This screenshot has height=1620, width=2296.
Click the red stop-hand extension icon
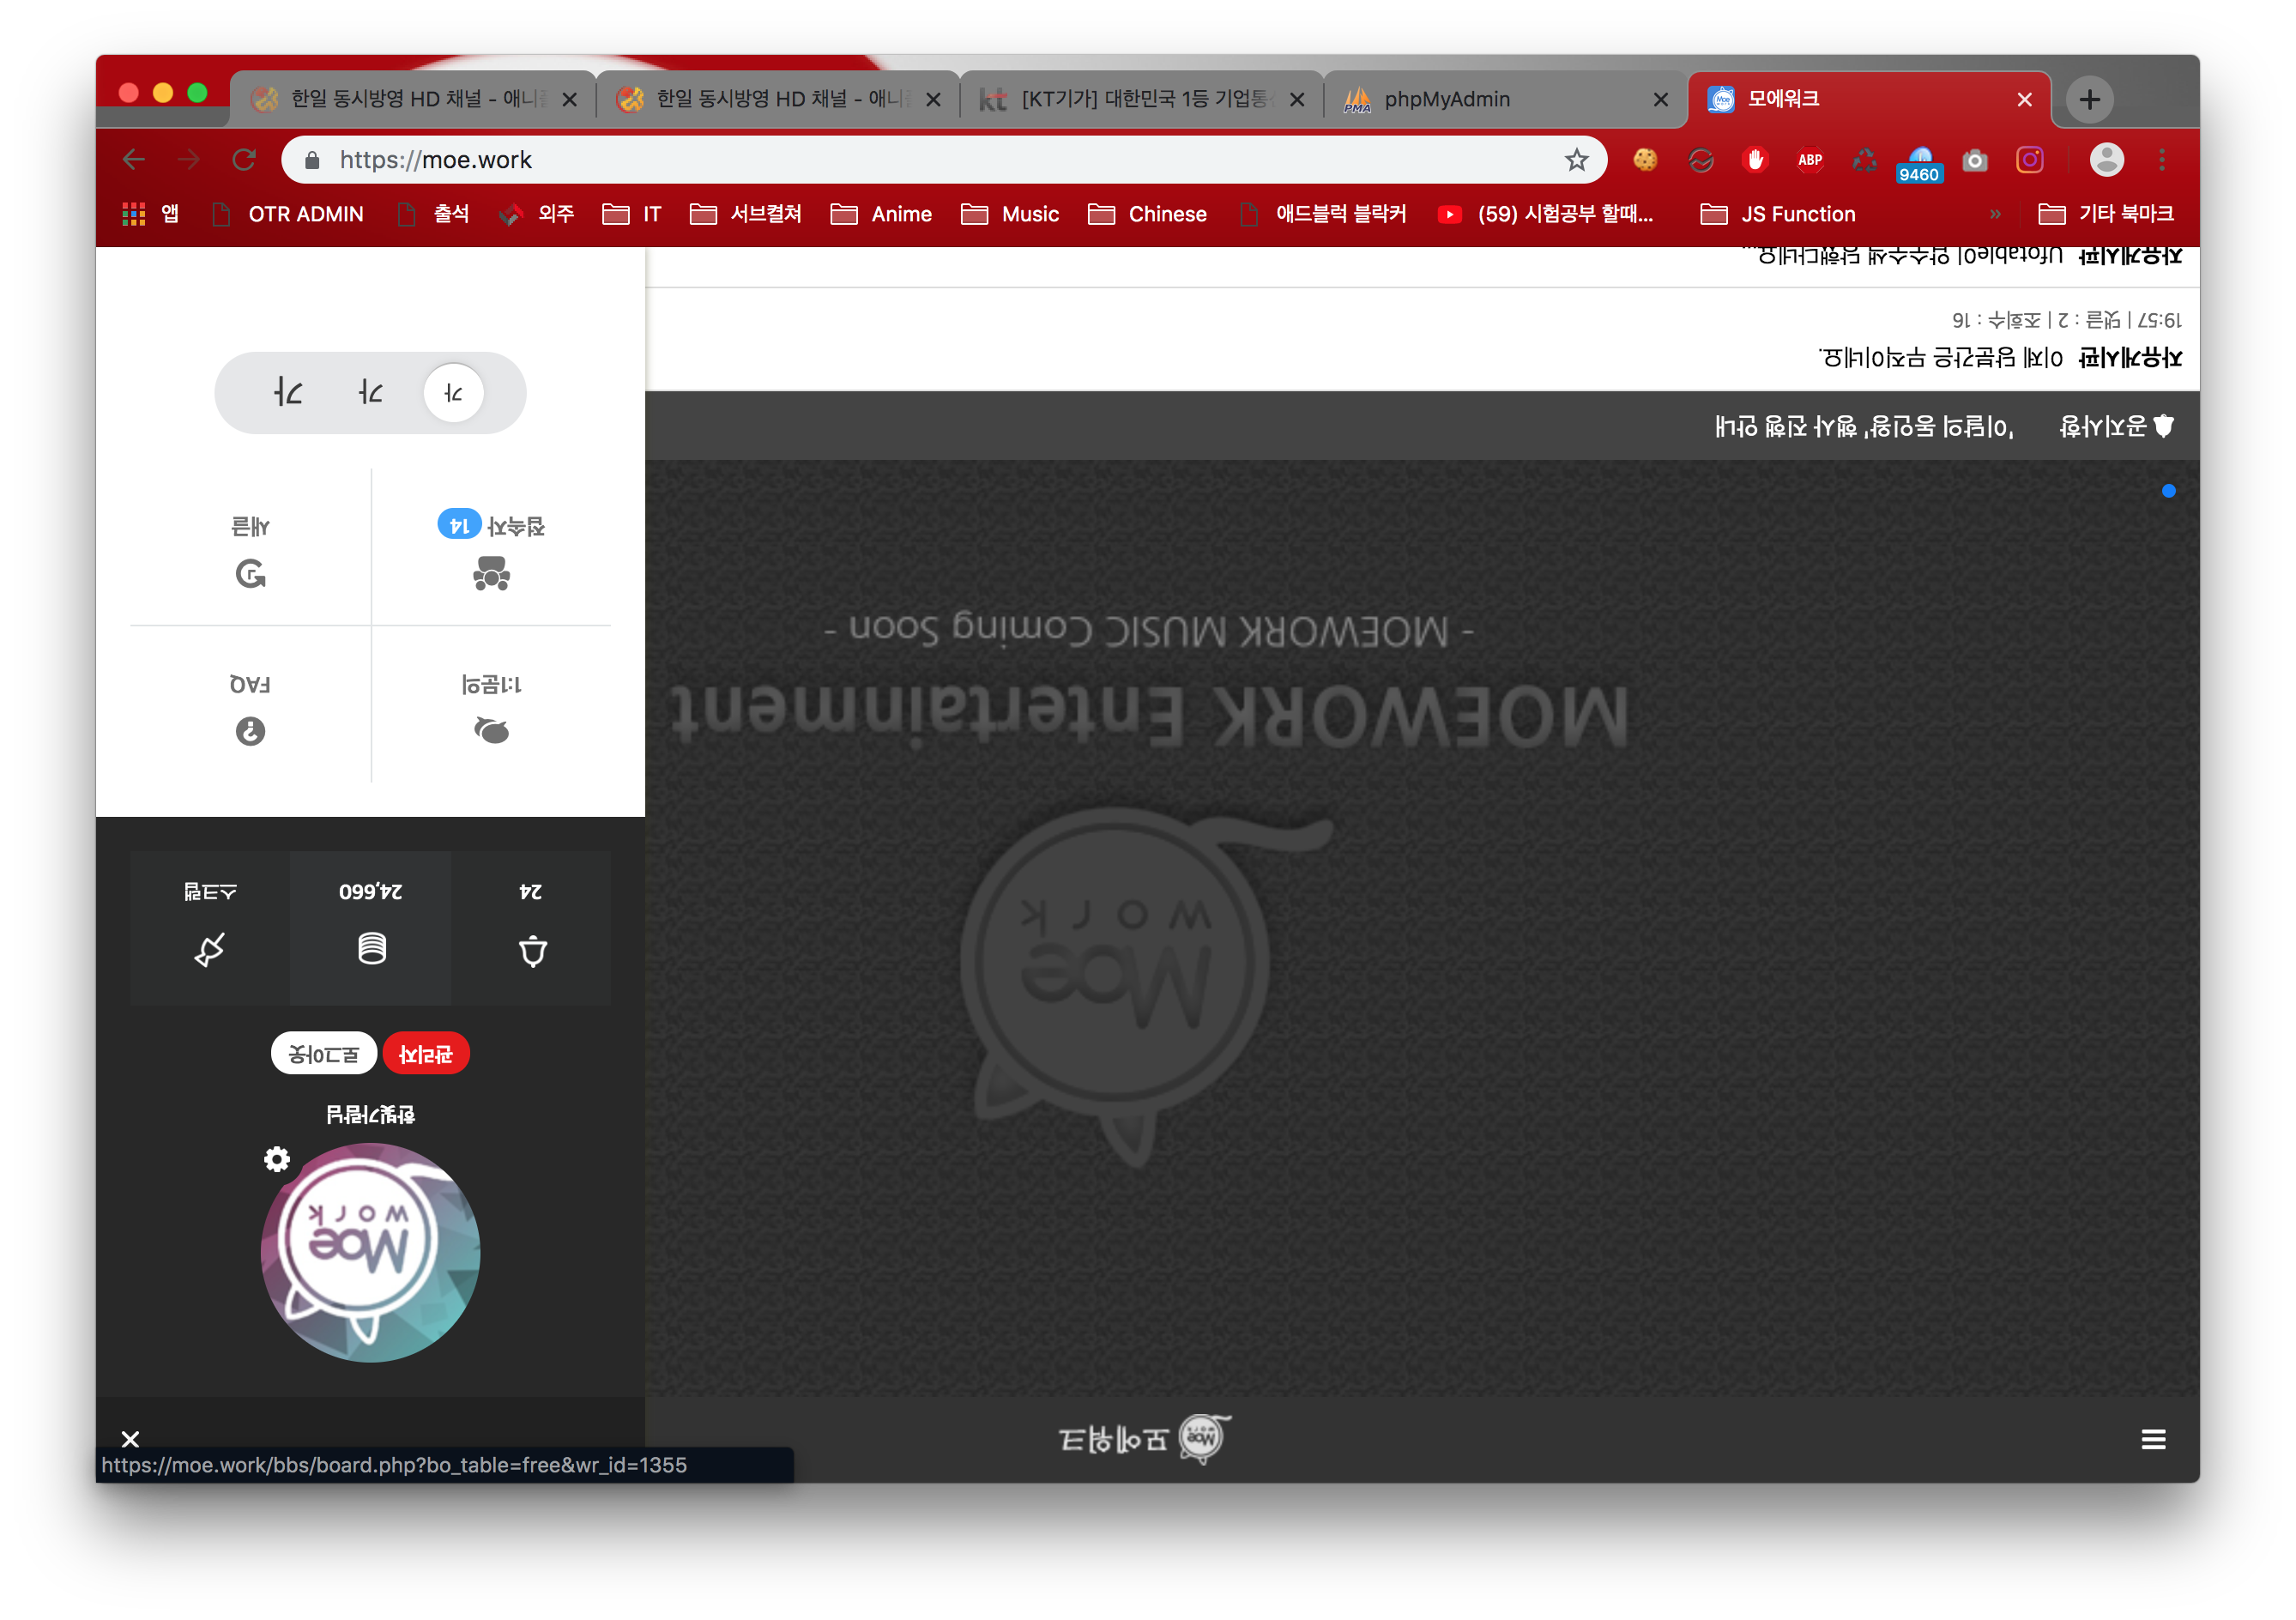pyautogui.click(x=1755, y=160)
